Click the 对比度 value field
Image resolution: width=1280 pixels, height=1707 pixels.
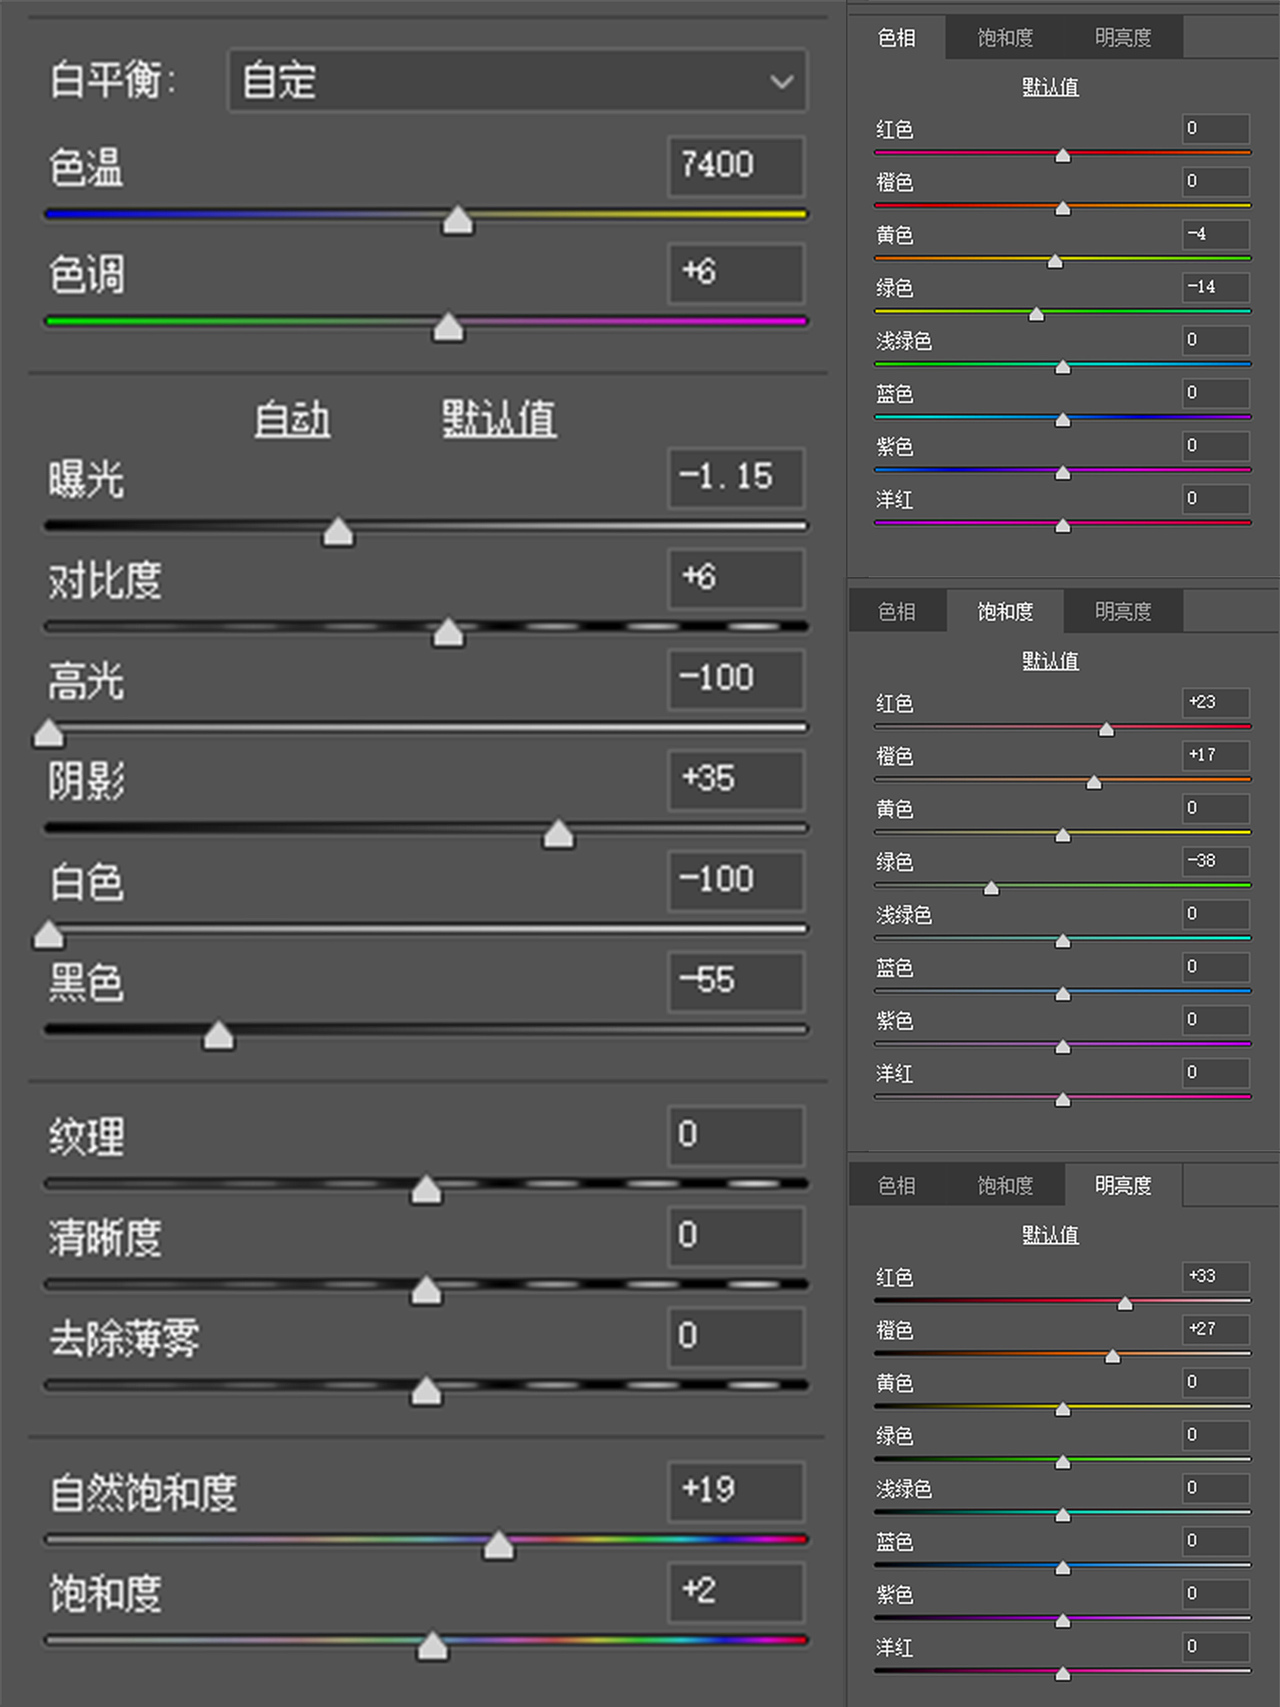pyautogui.click(x=736, y=578)
